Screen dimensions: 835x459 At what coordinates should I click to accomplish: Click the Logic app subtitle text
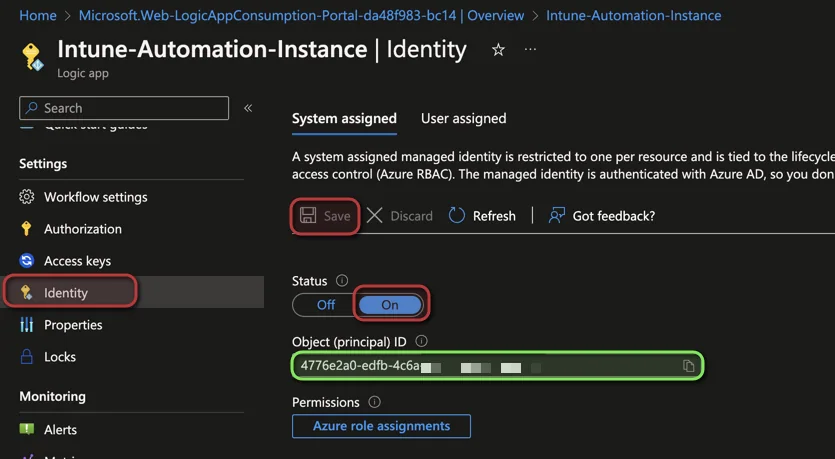[x=83, y=73]
